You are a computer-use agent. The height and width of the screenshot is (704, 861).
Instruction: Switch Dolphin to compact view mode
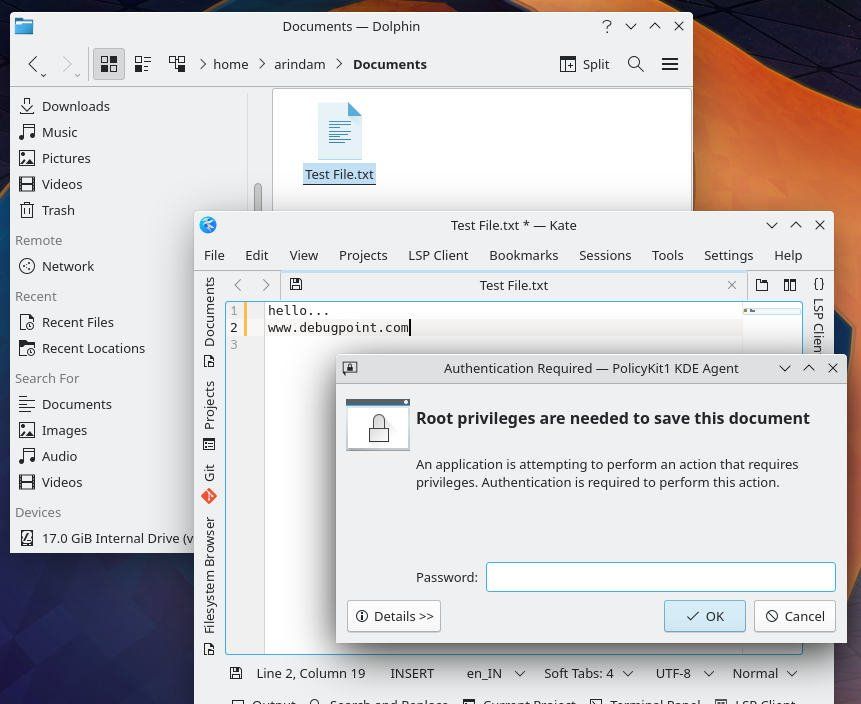[143, 64]
